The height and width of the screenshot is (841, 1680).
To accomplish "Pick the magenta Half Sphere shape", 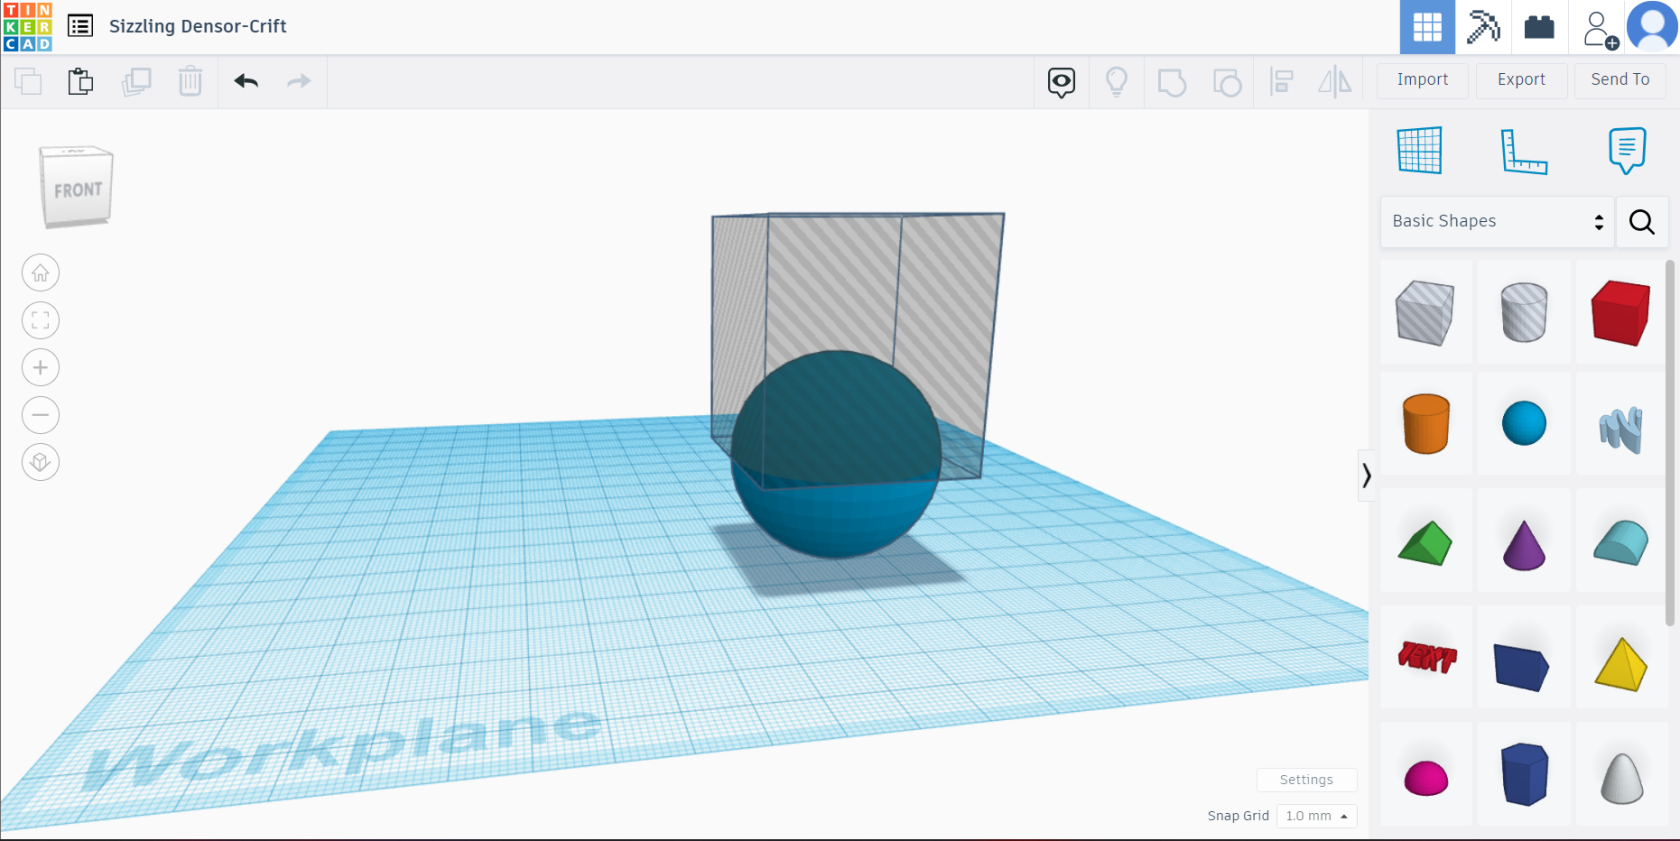I will pos(1426,777).
